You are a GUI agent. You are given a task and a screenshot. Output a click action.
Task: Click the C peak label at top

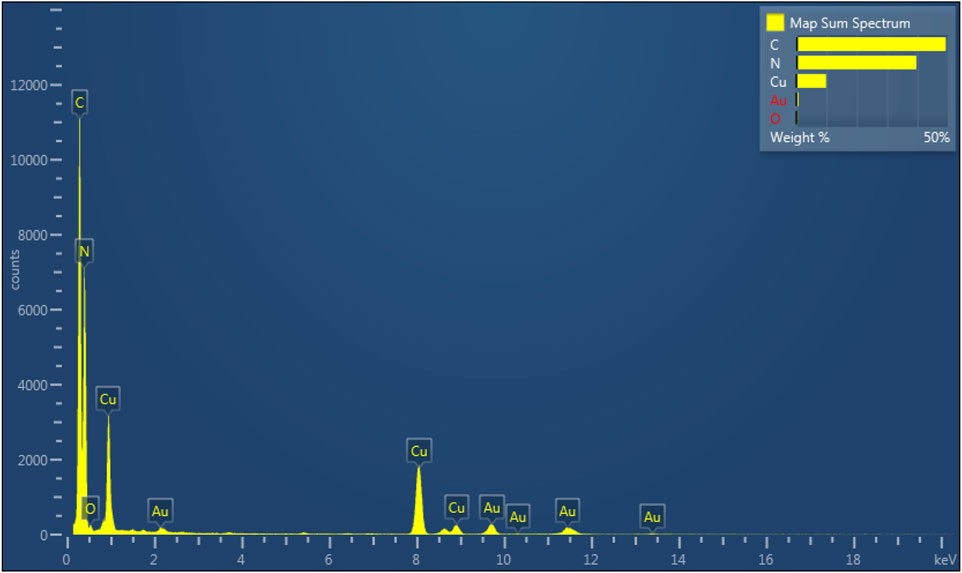[79, 103]
